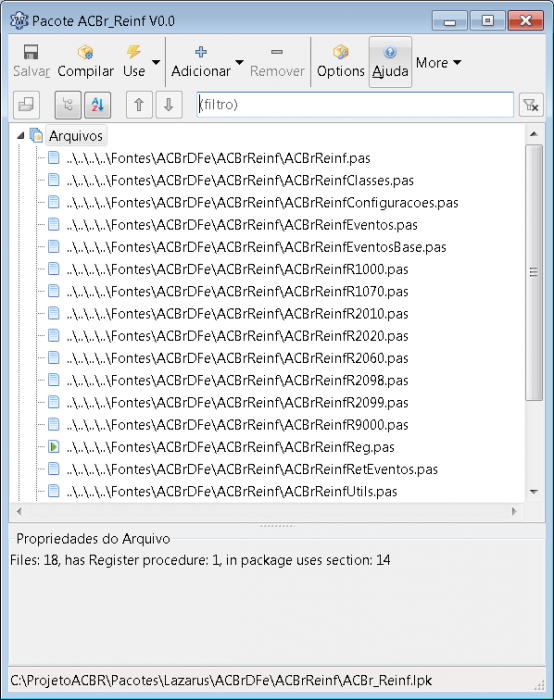Select ACBrReinfReg.pas register unit
This screenshot has width=554, height=700.
230,447
